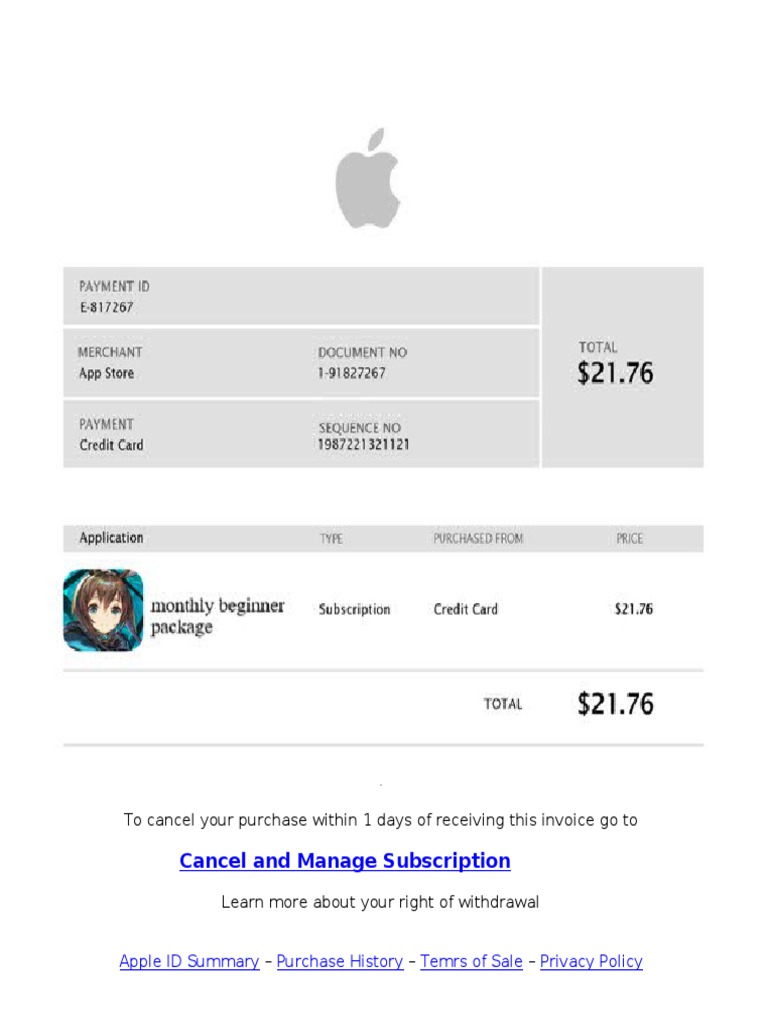Click the Credit Card payment method text

[x=111, y=445]
